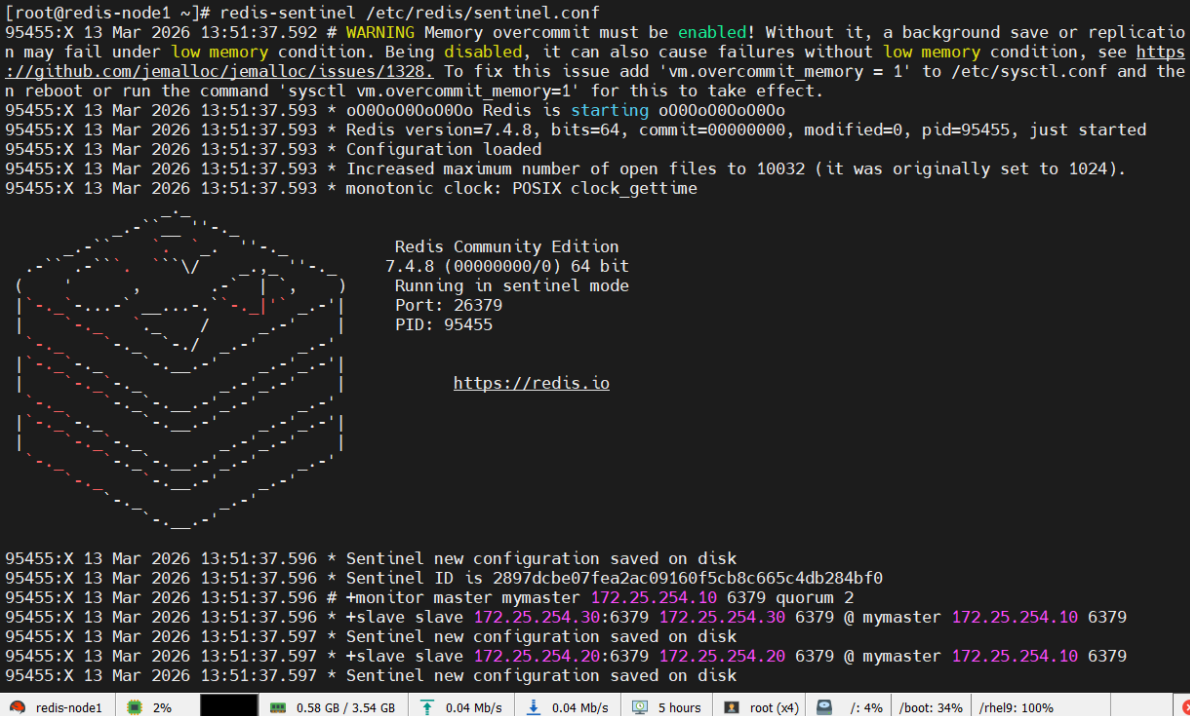Click '7.4.8 (00000000/0) 64 bit' text
1190x716 pixels.
click(x=507, y=267)
